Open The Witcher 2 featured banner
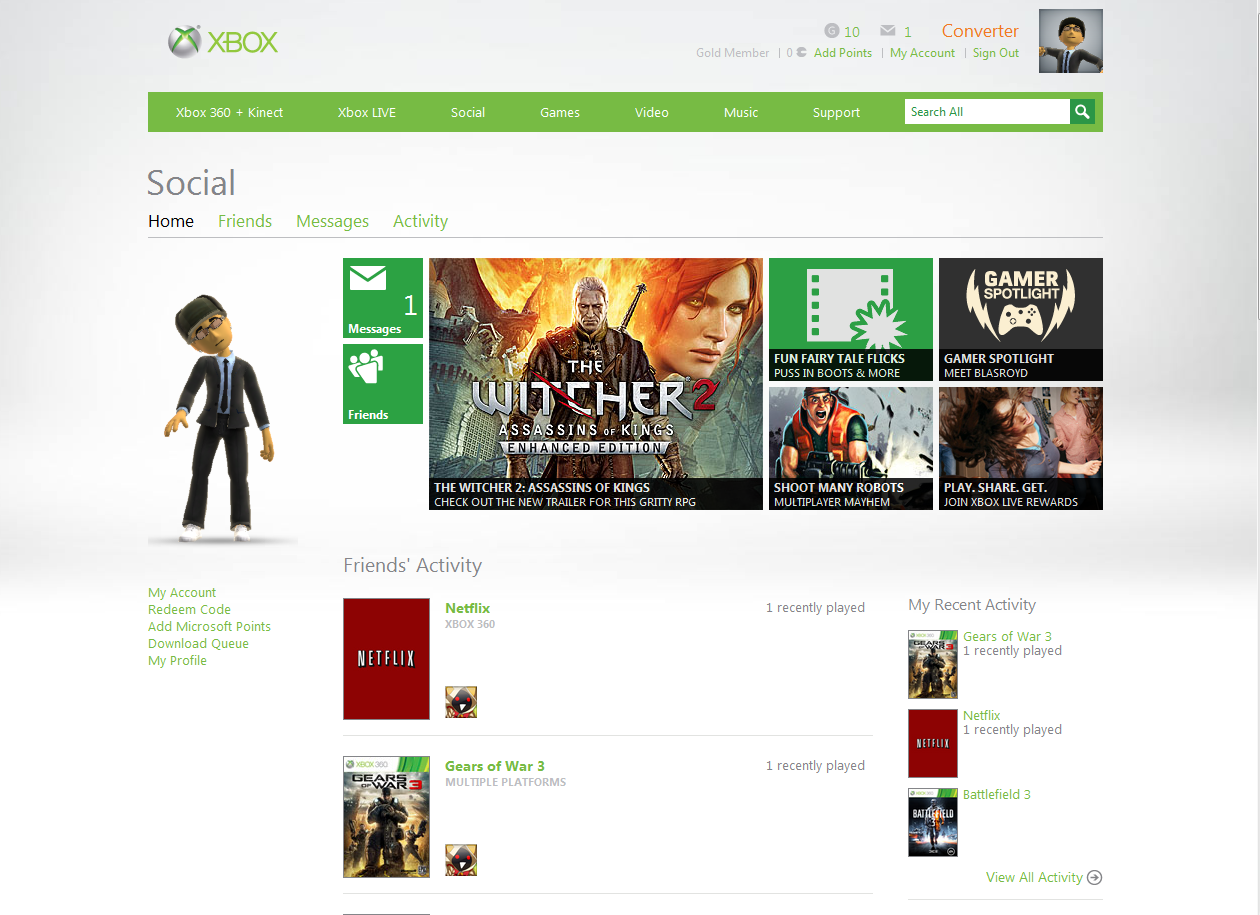The image size is (1260, 915). 596,384
